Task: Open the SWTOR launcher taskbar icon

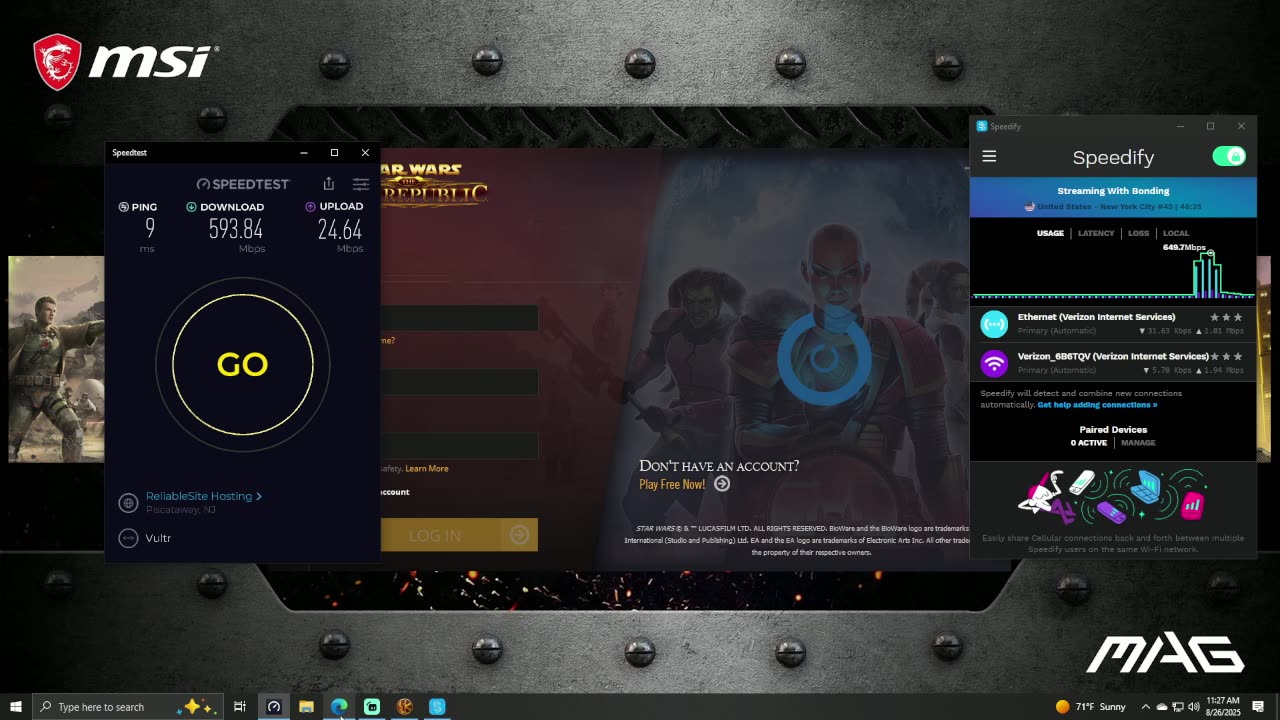Action: point(404,707)
